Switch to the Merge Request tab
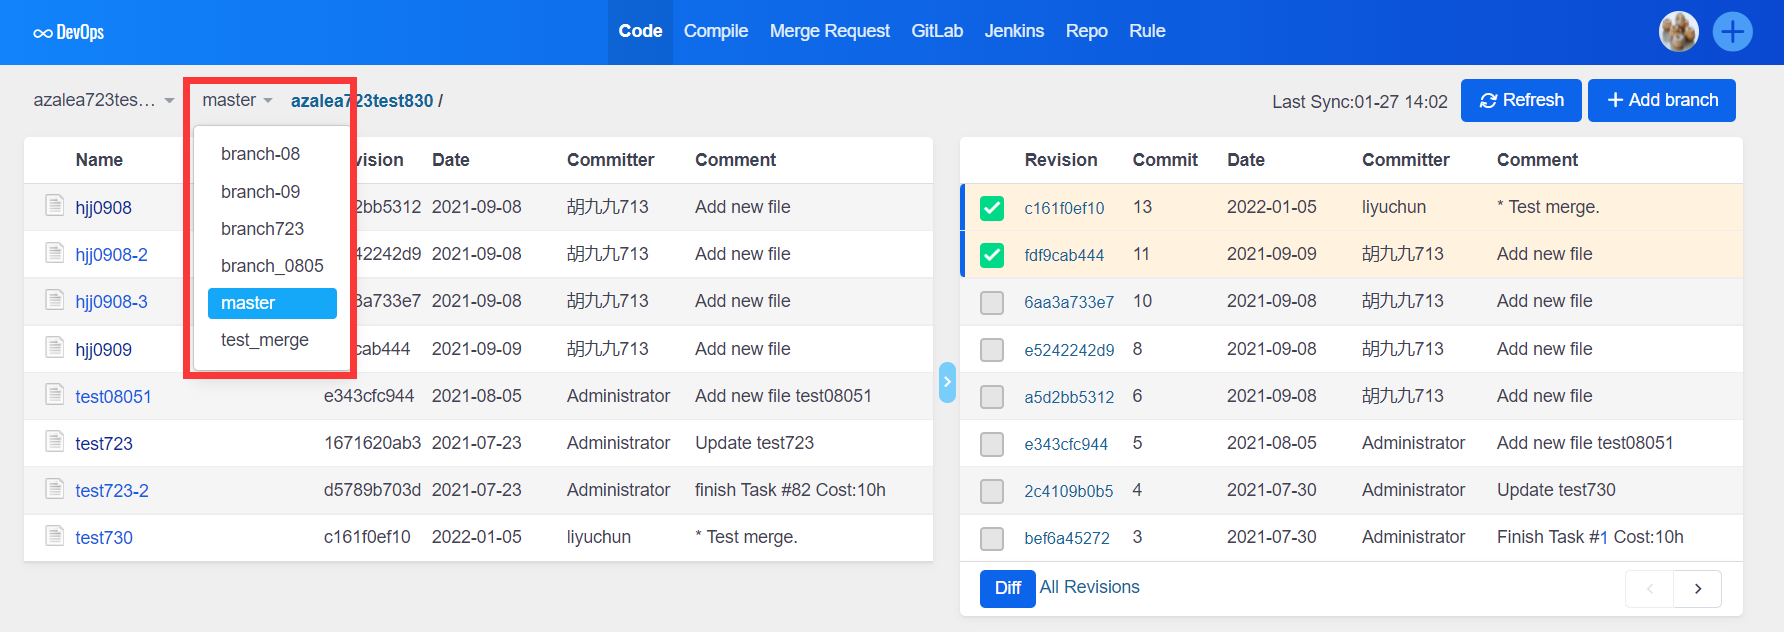The image size is (1784, 632). [x=829, y=31]
